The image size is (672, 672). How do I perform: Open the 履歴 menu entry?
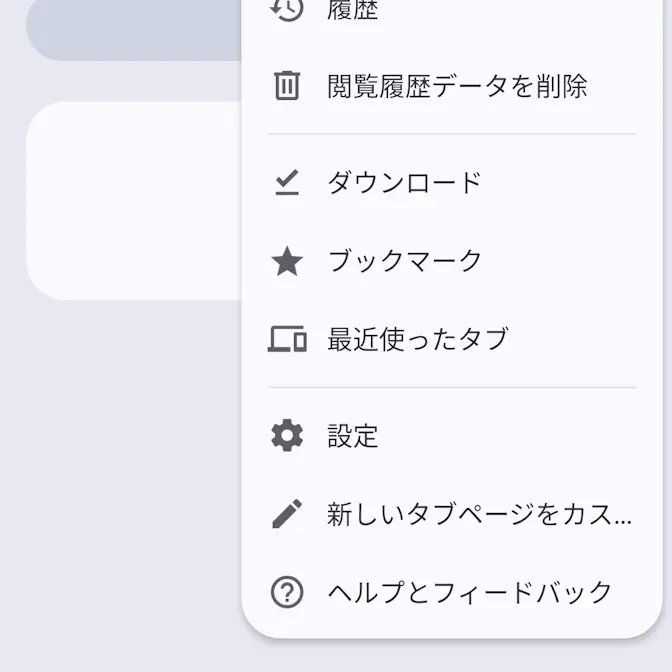pyautogui.click(x=353, y=10)
